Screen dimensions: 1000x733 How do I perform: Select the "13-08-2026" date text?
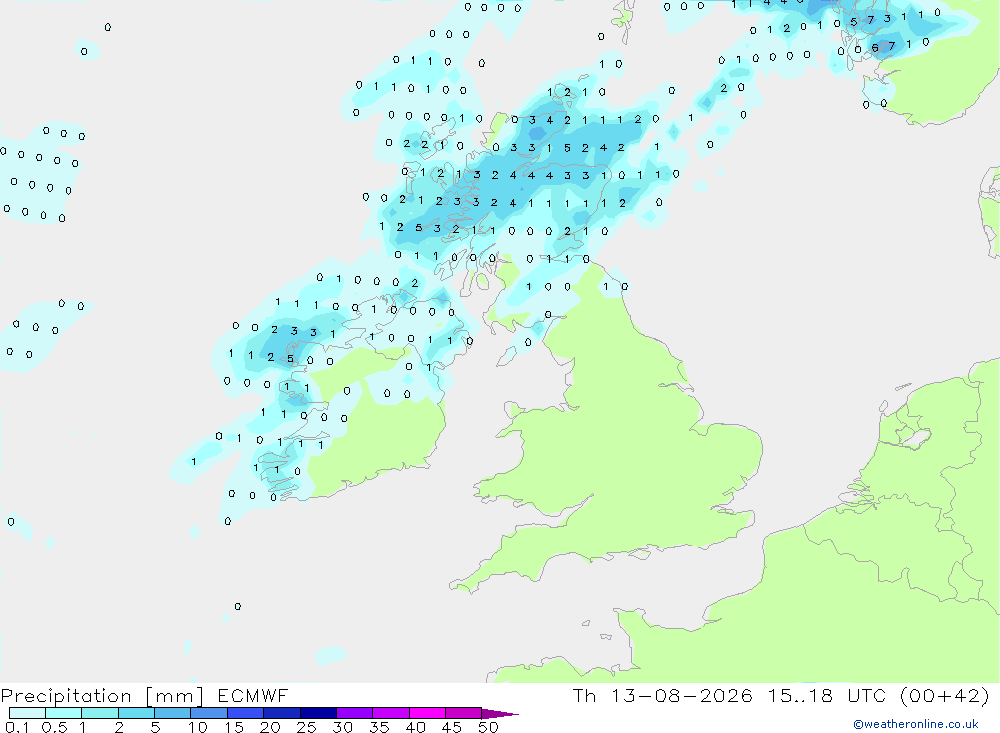pos(682,695)
